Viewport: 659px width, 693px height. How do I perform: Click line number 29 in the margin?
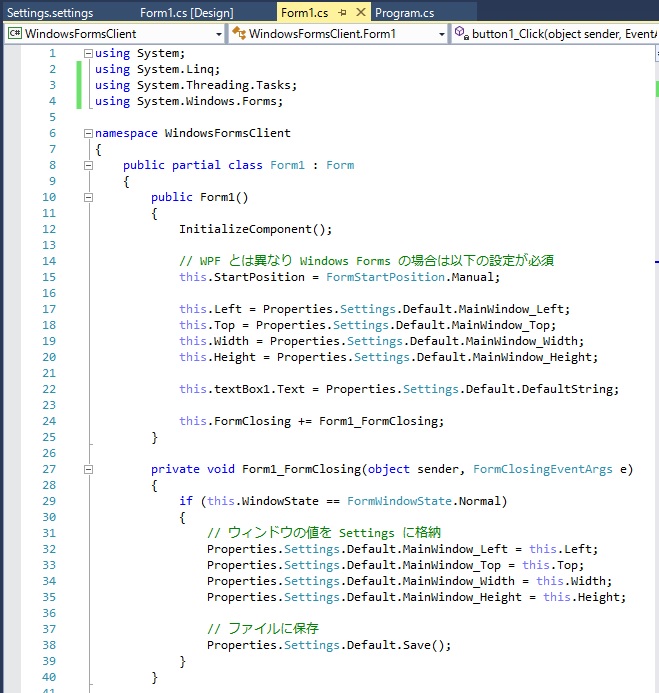pos(49,501)
